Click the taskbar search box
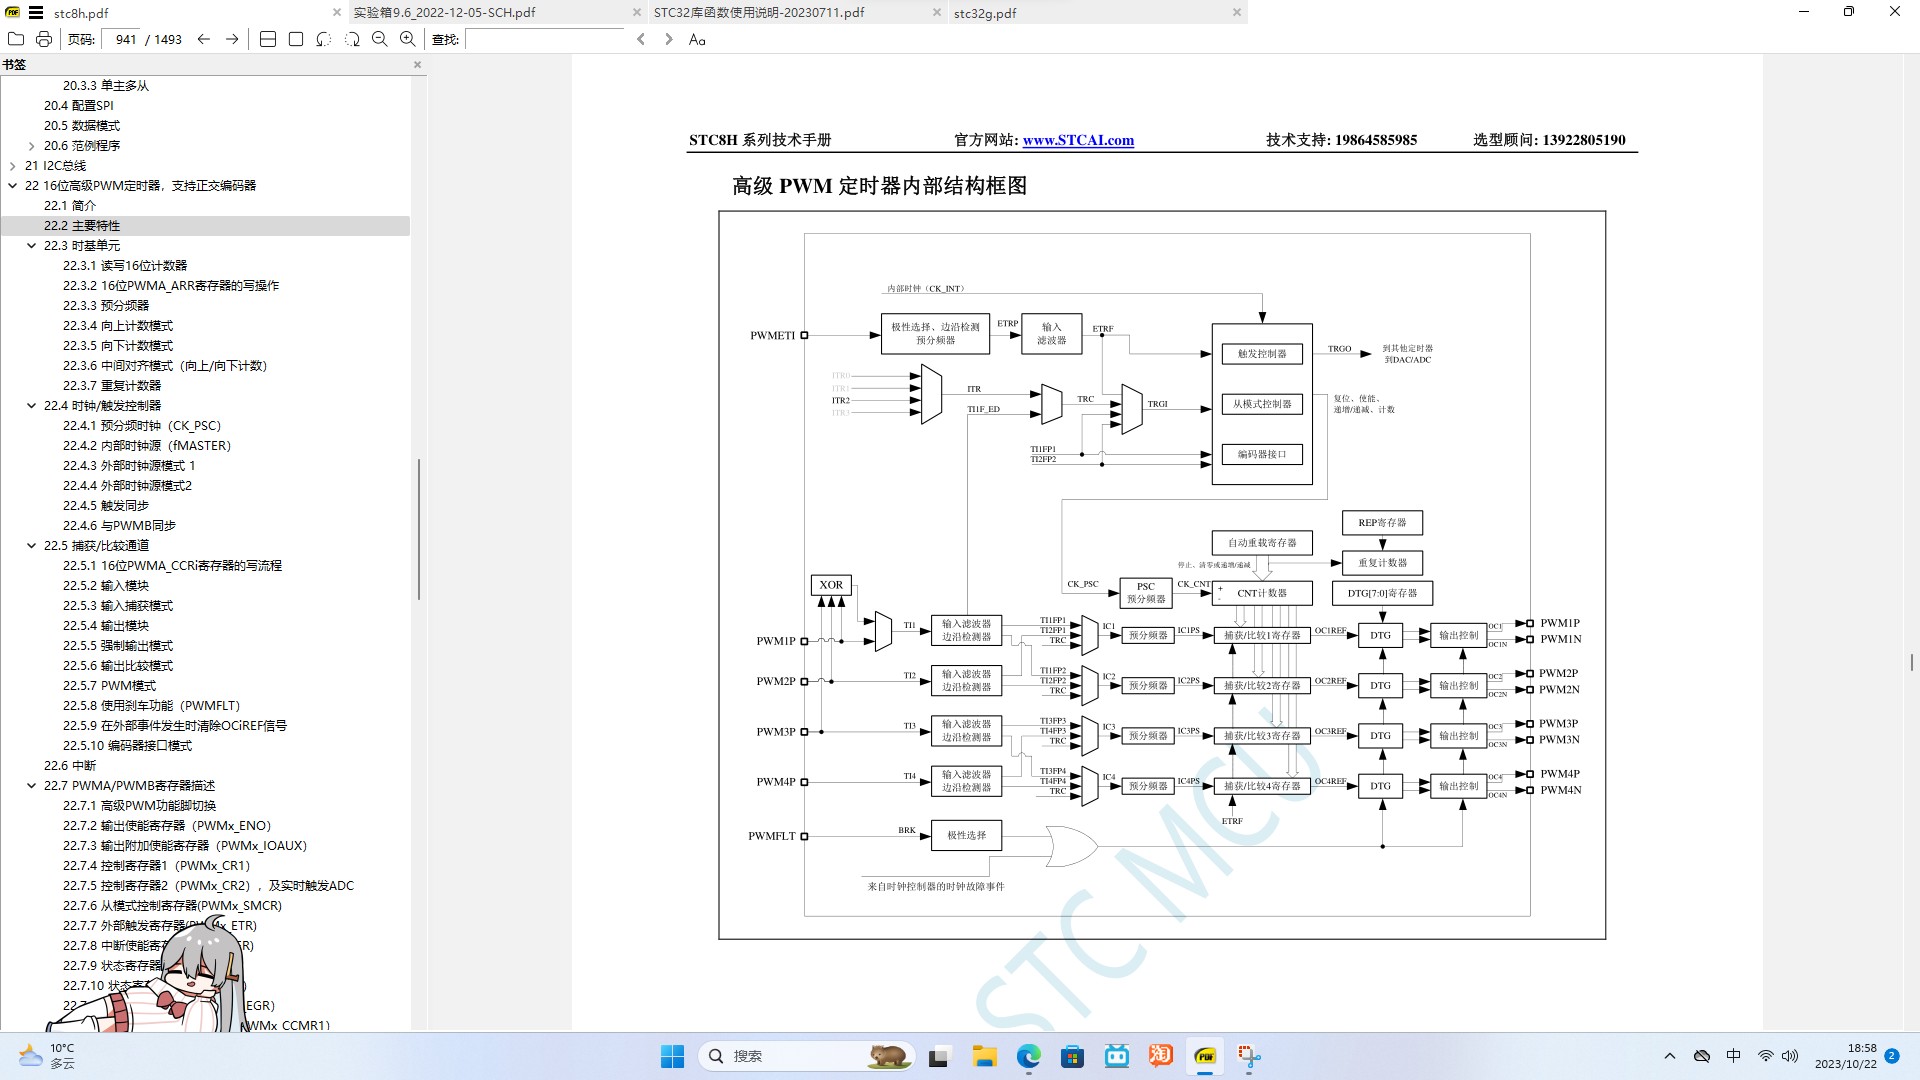The width and height of the screenshot is (1920, 1080). [806, 1056]
